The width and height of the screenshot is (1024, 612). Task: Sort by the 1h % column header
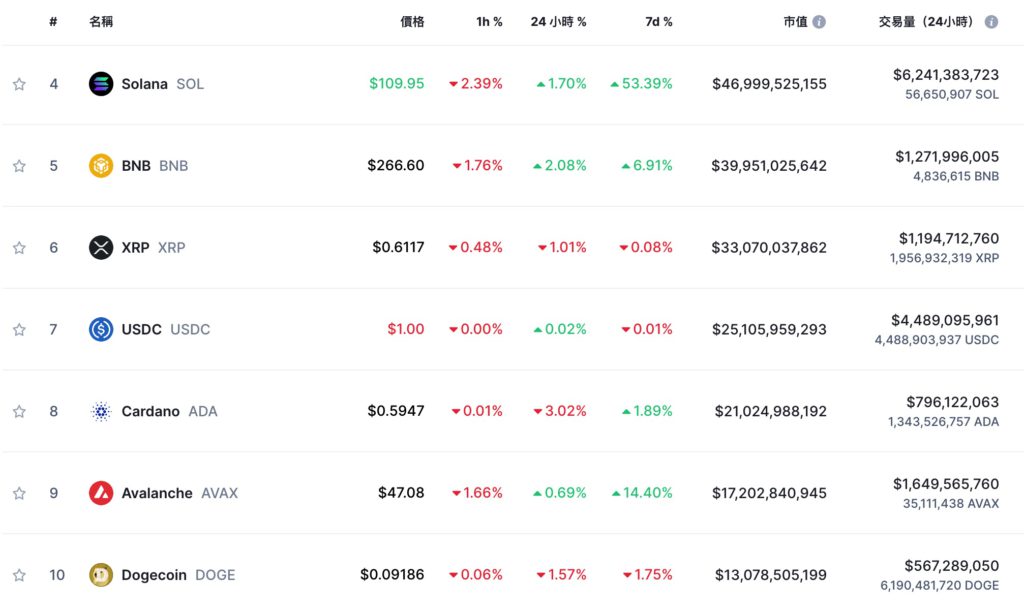point(489,22)
